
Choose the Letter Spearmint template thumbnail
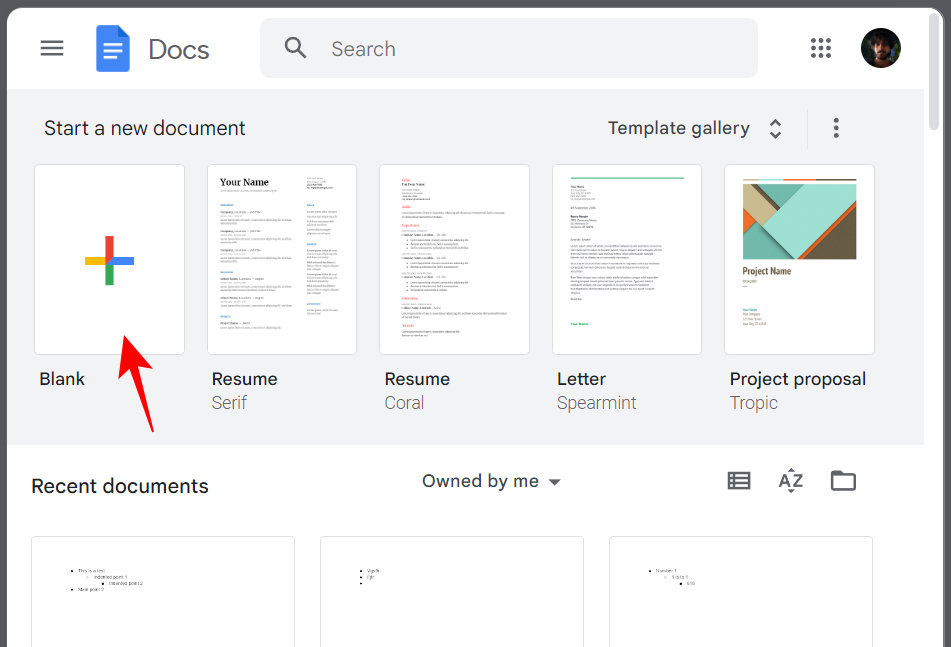(x=627, y=260)
